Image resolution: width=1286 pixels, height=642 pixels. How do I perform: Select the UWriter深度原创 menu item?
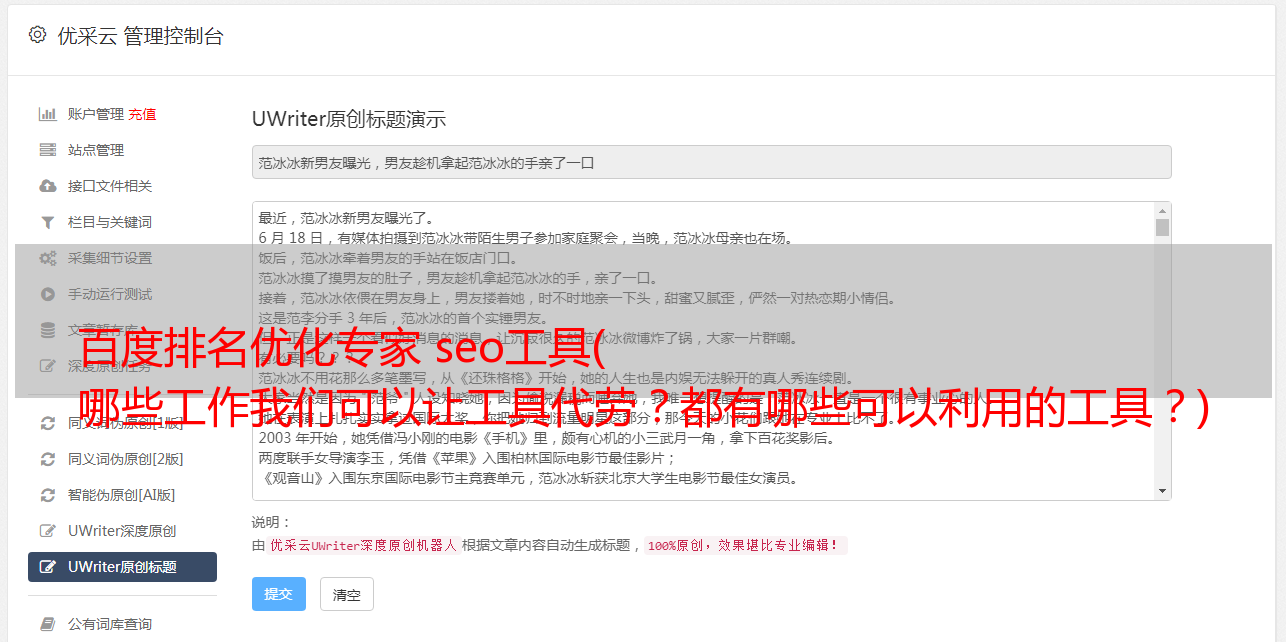tap(122, 531)
